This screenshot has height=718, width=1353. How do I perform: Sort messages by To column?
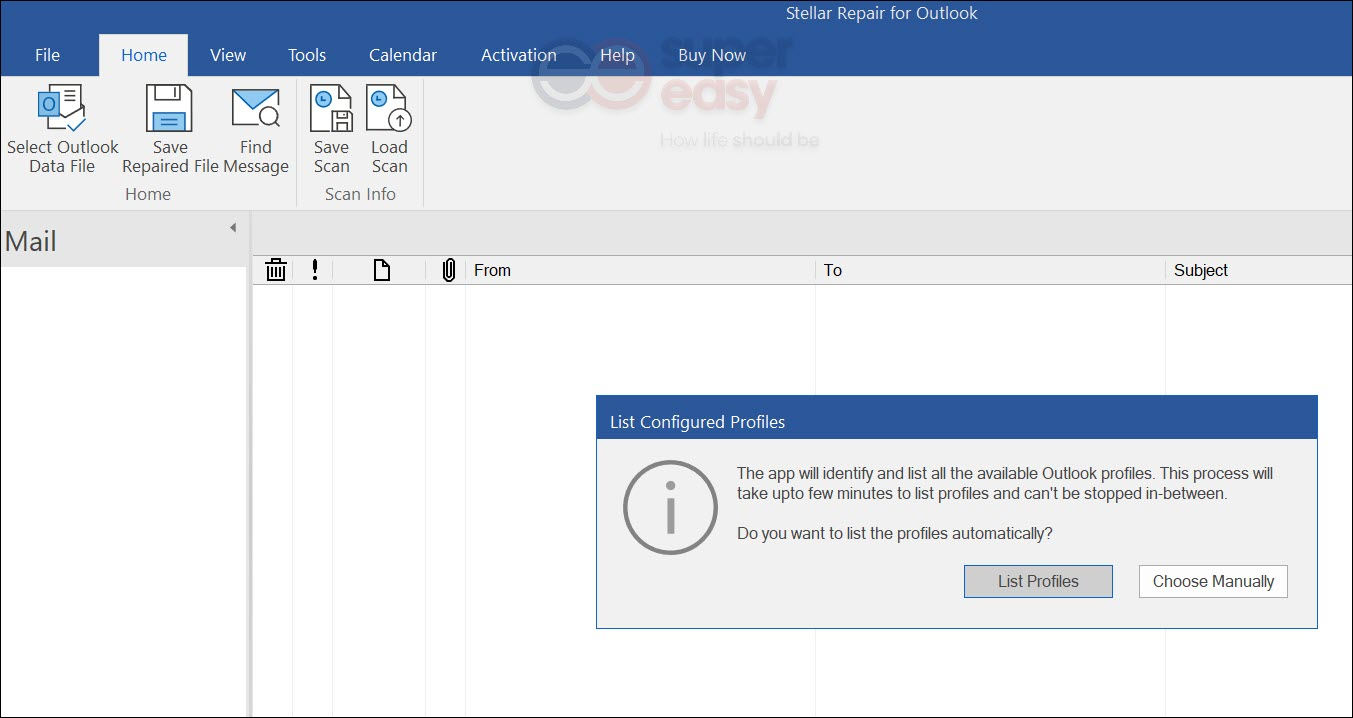[990, 270]
